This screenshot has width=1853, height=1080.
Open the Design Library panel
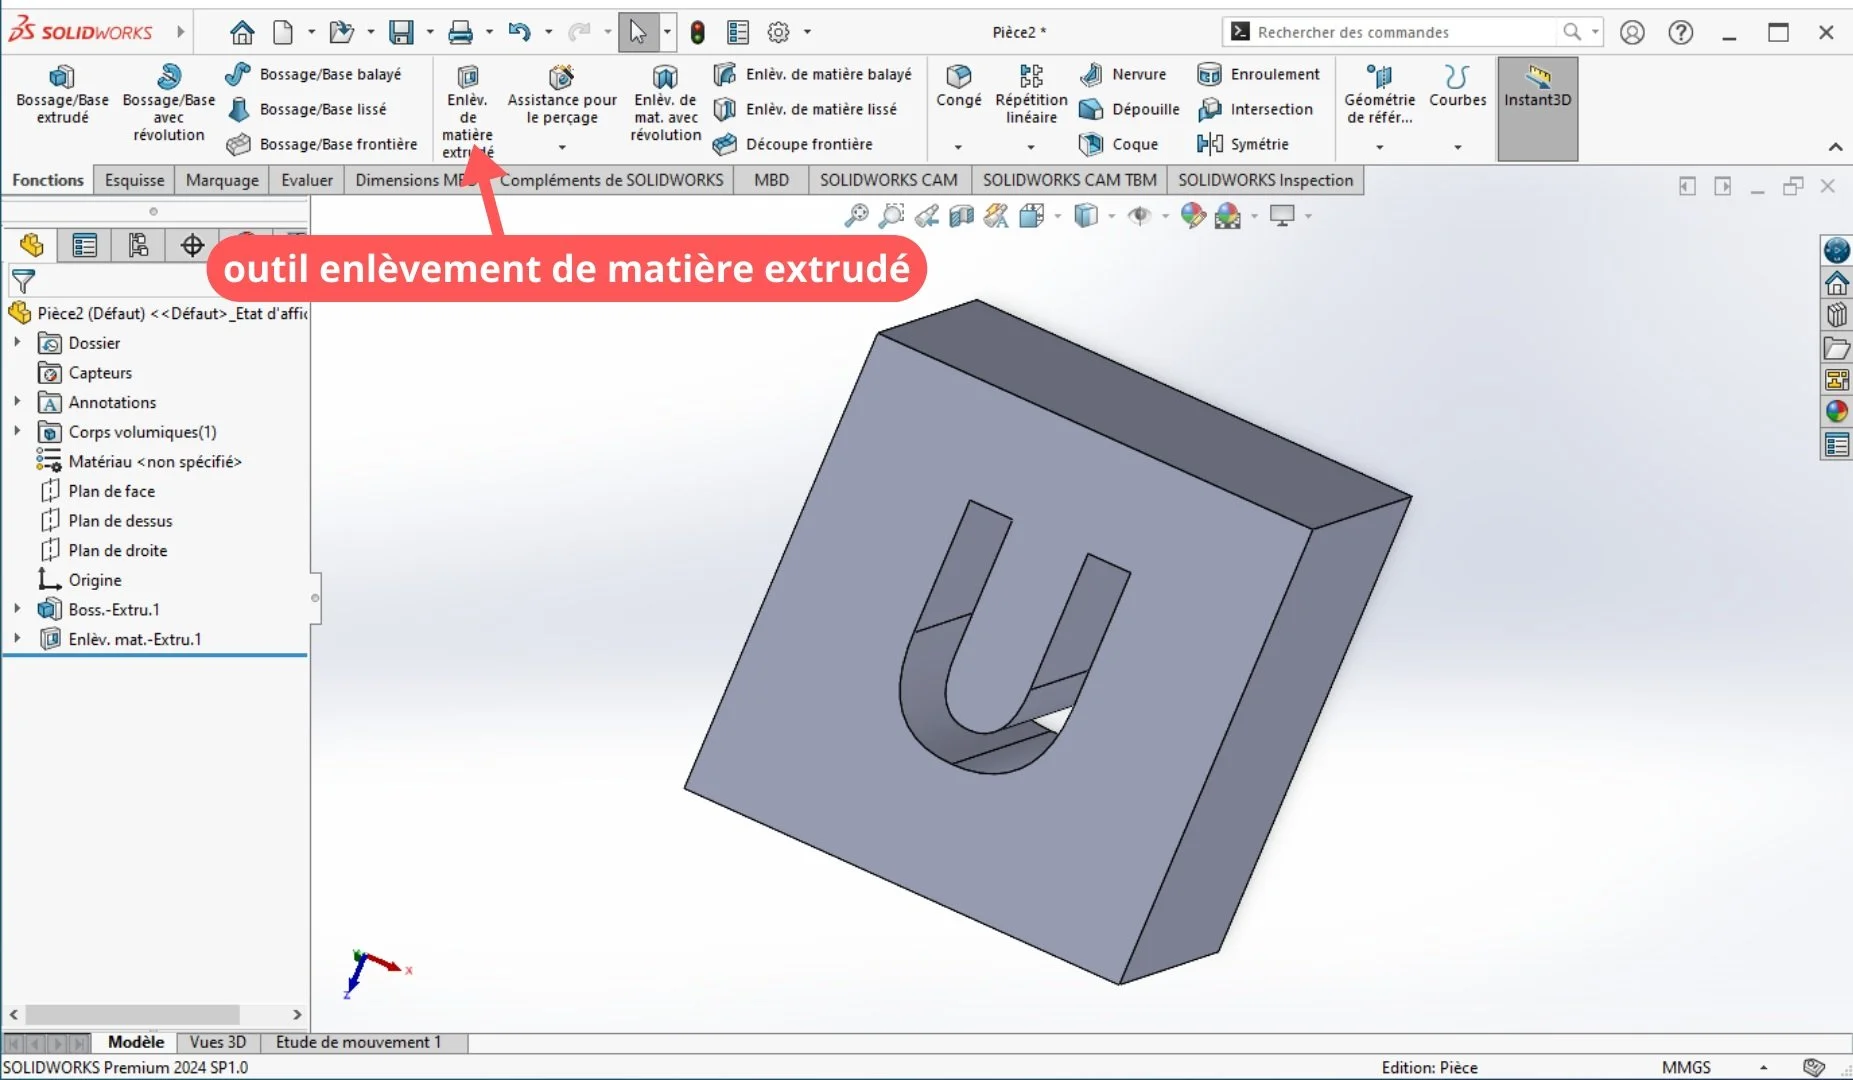point(1837,315)
